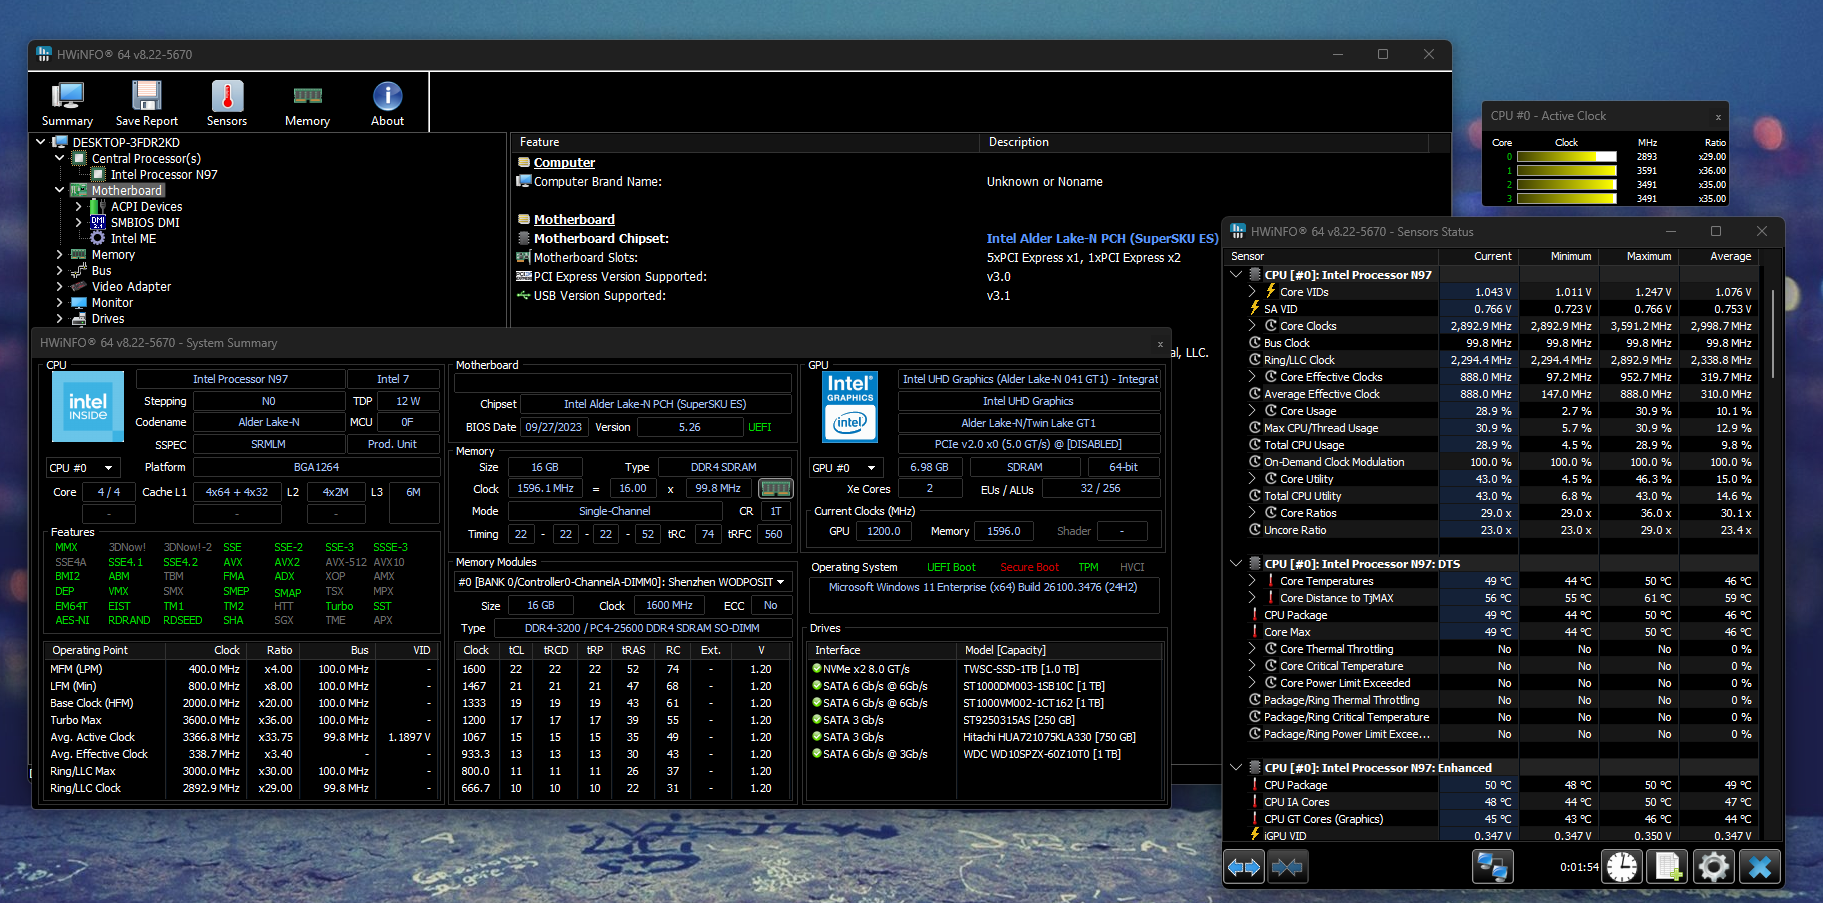Viewport: 1823px width, 903px height.
Task: Open Sensors from the main toolbar
Action: [227, 103]
